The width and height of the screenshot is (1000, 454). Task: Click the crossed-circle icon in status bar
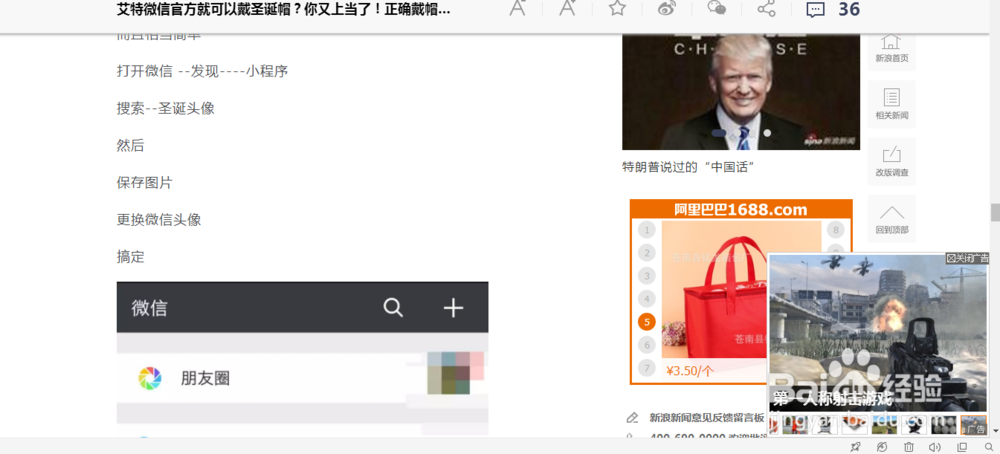click(882, 447)
